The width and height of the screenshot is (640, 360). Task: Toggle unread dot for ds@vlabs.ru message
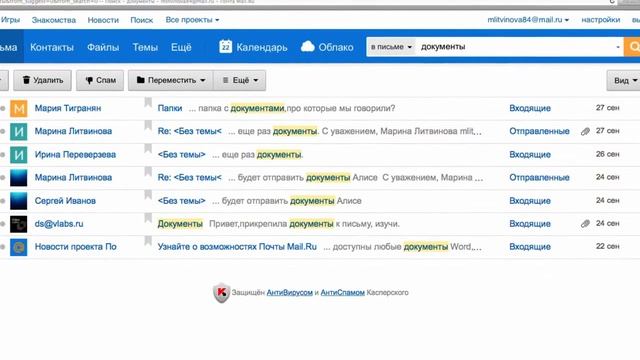2,224
